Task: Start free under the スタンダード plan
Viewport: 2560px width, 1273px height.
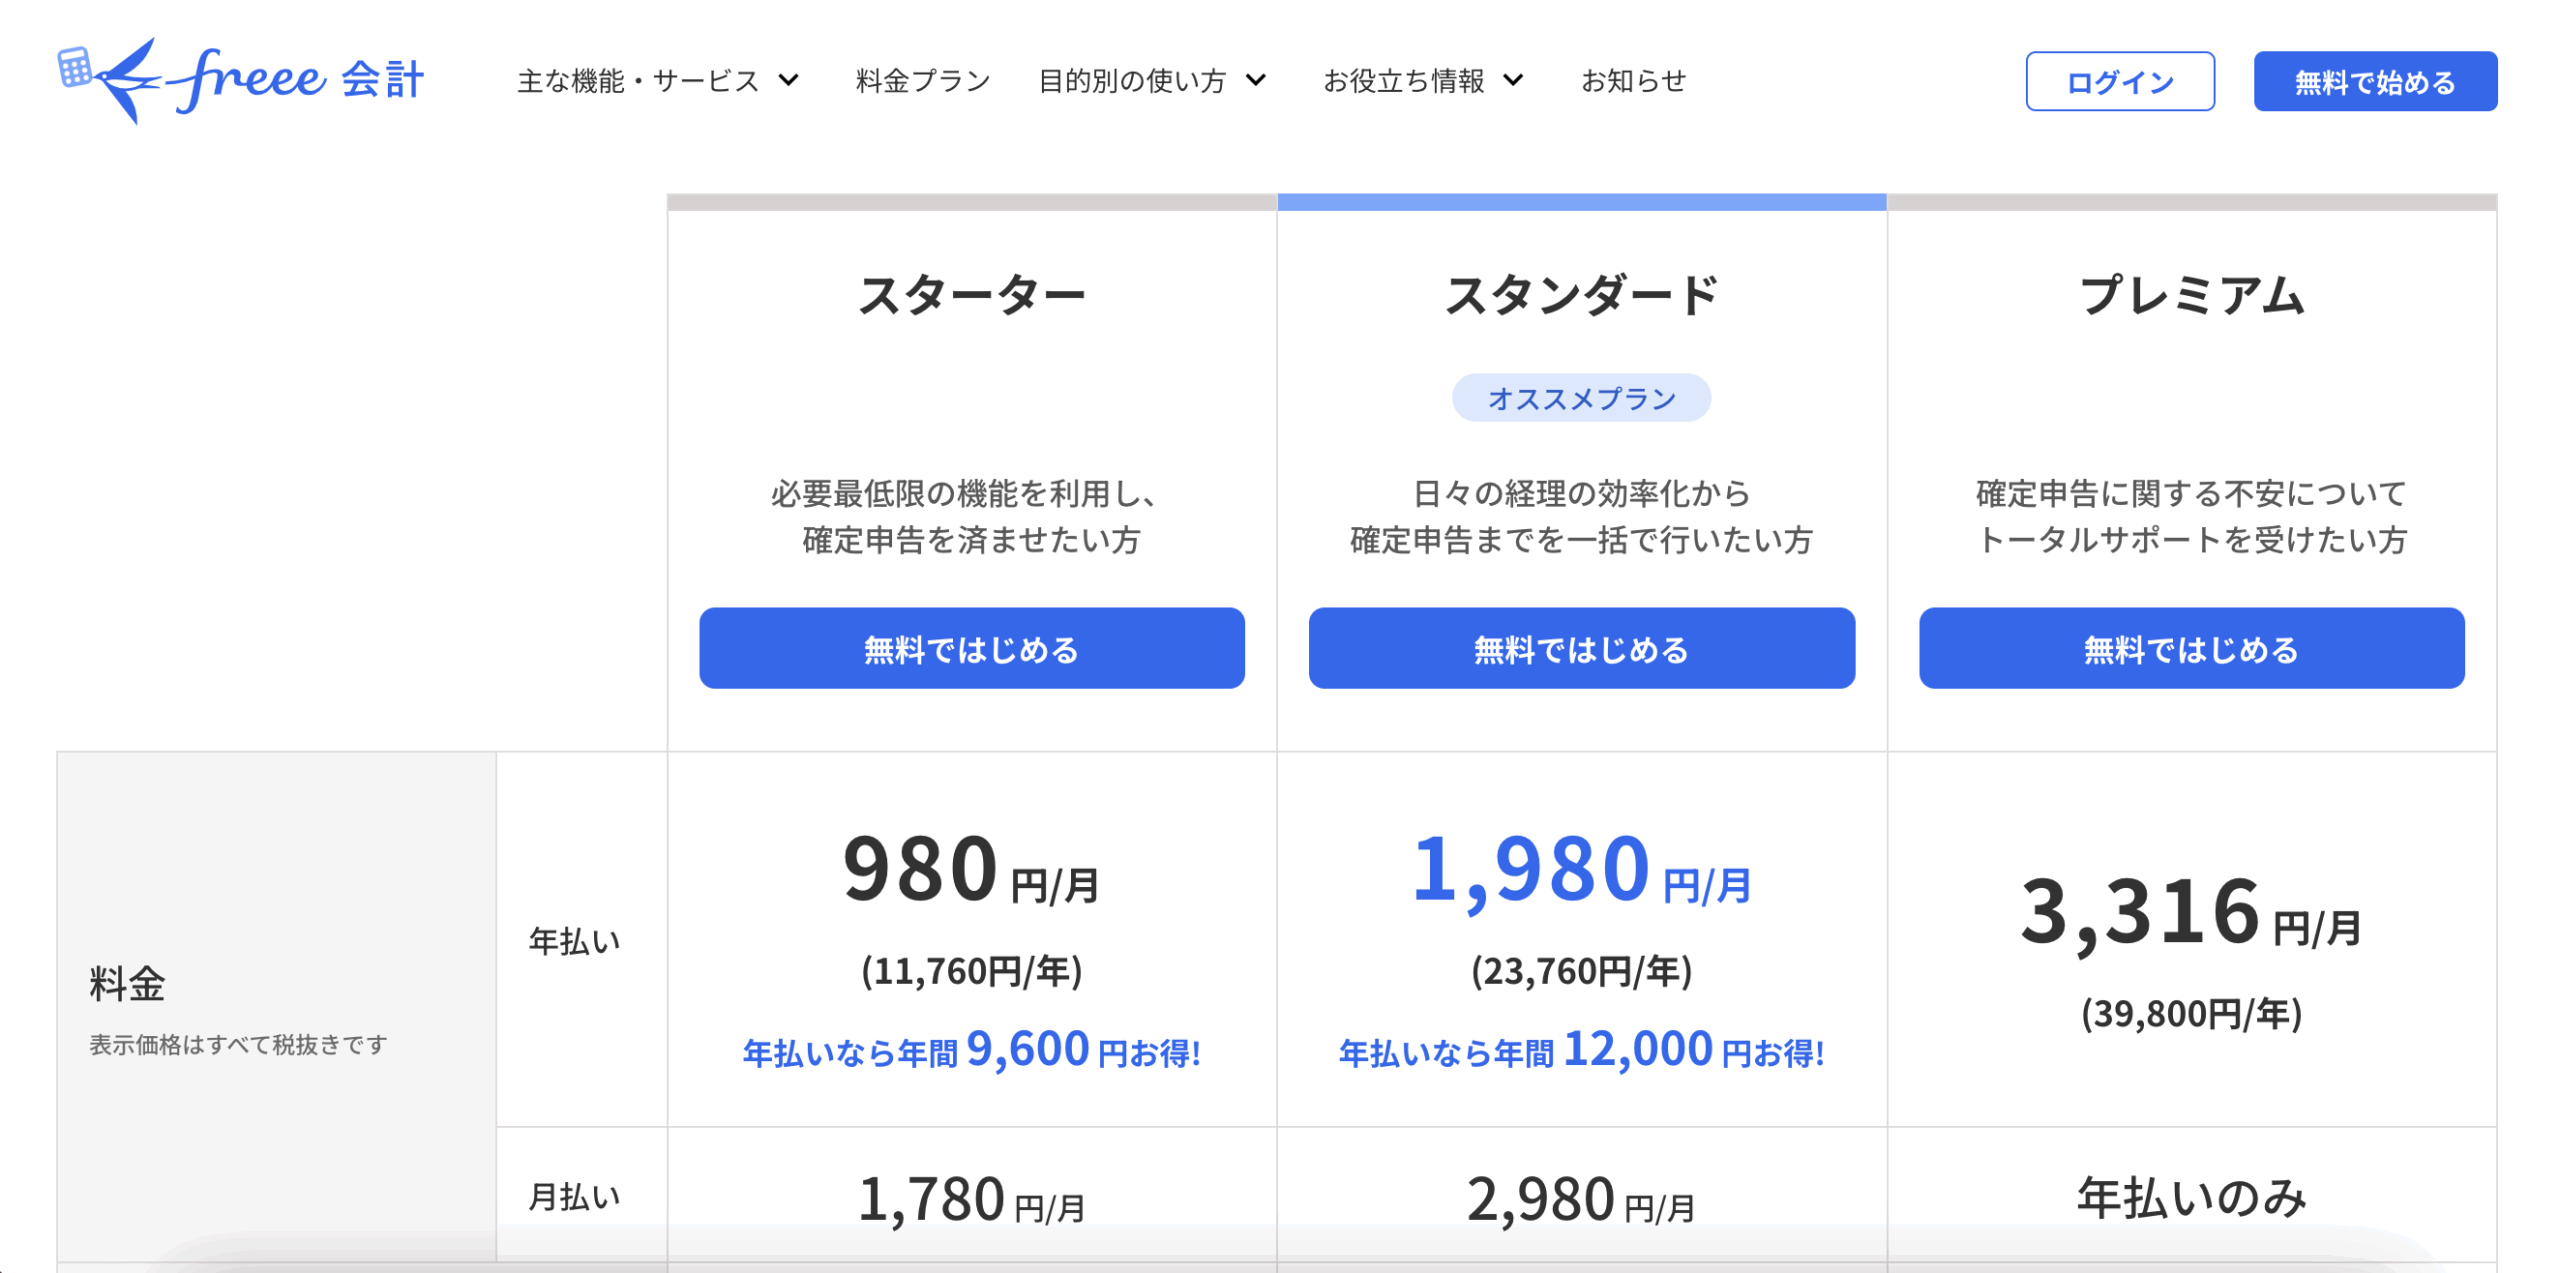Action: pyautogui.click(x=1581, y=648)
